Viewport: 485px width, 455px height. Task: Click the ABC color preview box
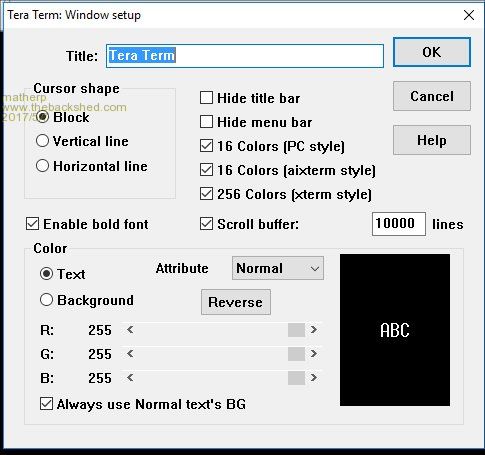pos(395,330)
